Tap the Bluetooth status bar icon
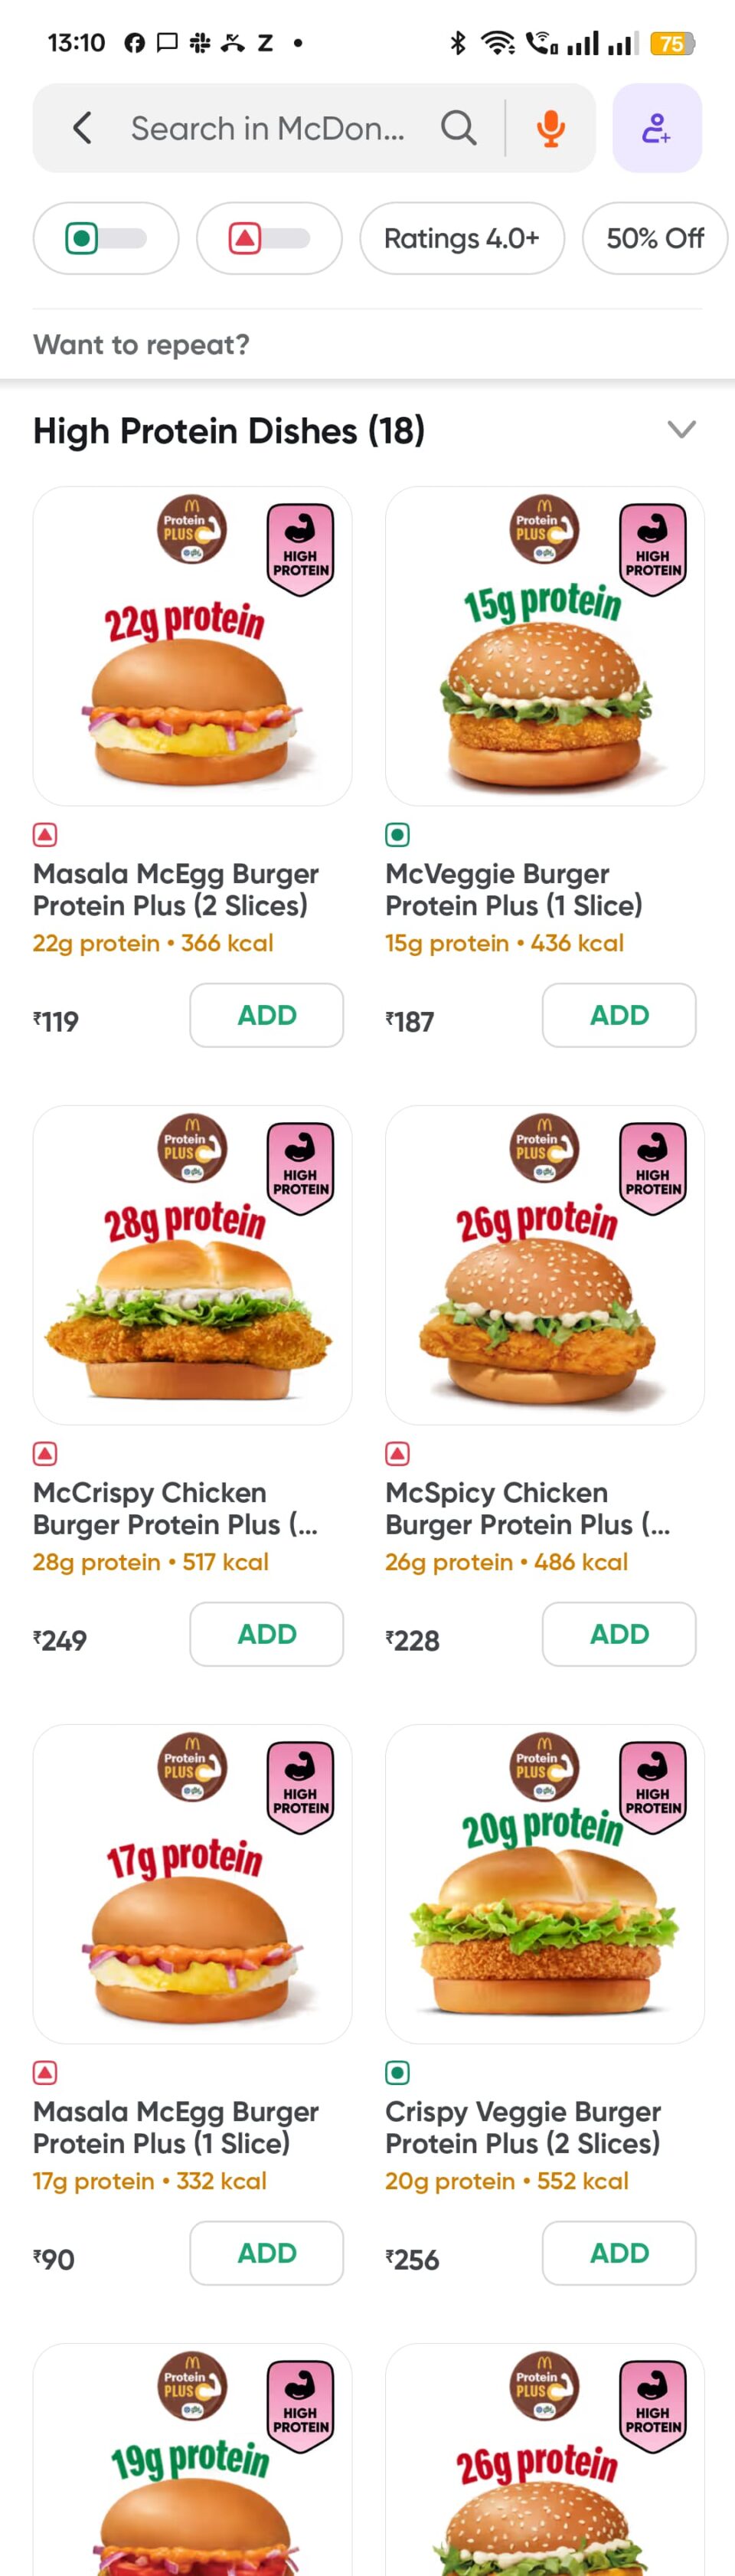The image size is (735, 2576). [458, 43]
